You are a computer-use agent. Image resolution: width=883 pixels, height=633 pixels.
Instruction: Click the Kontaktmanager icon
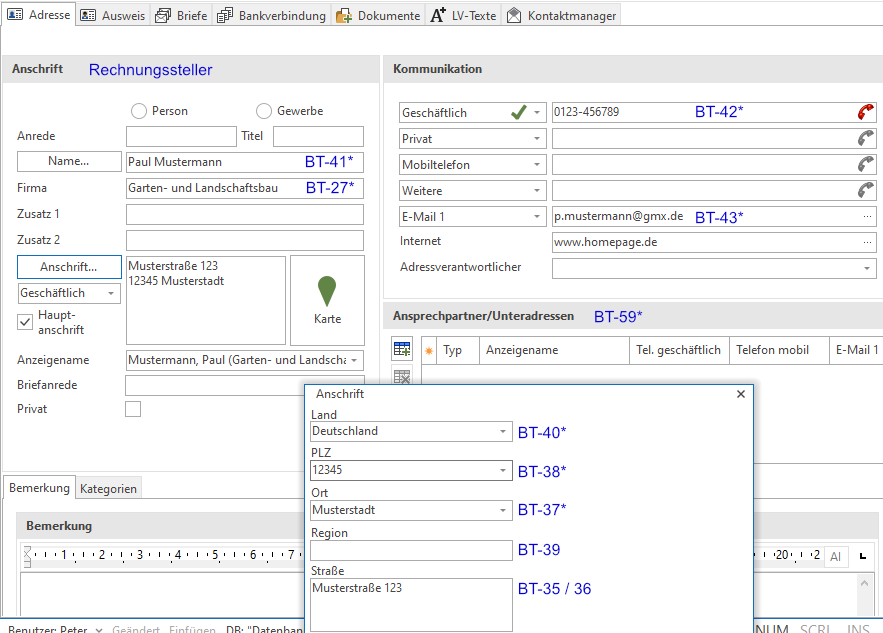pyautogui.click(x=514, y=16)
